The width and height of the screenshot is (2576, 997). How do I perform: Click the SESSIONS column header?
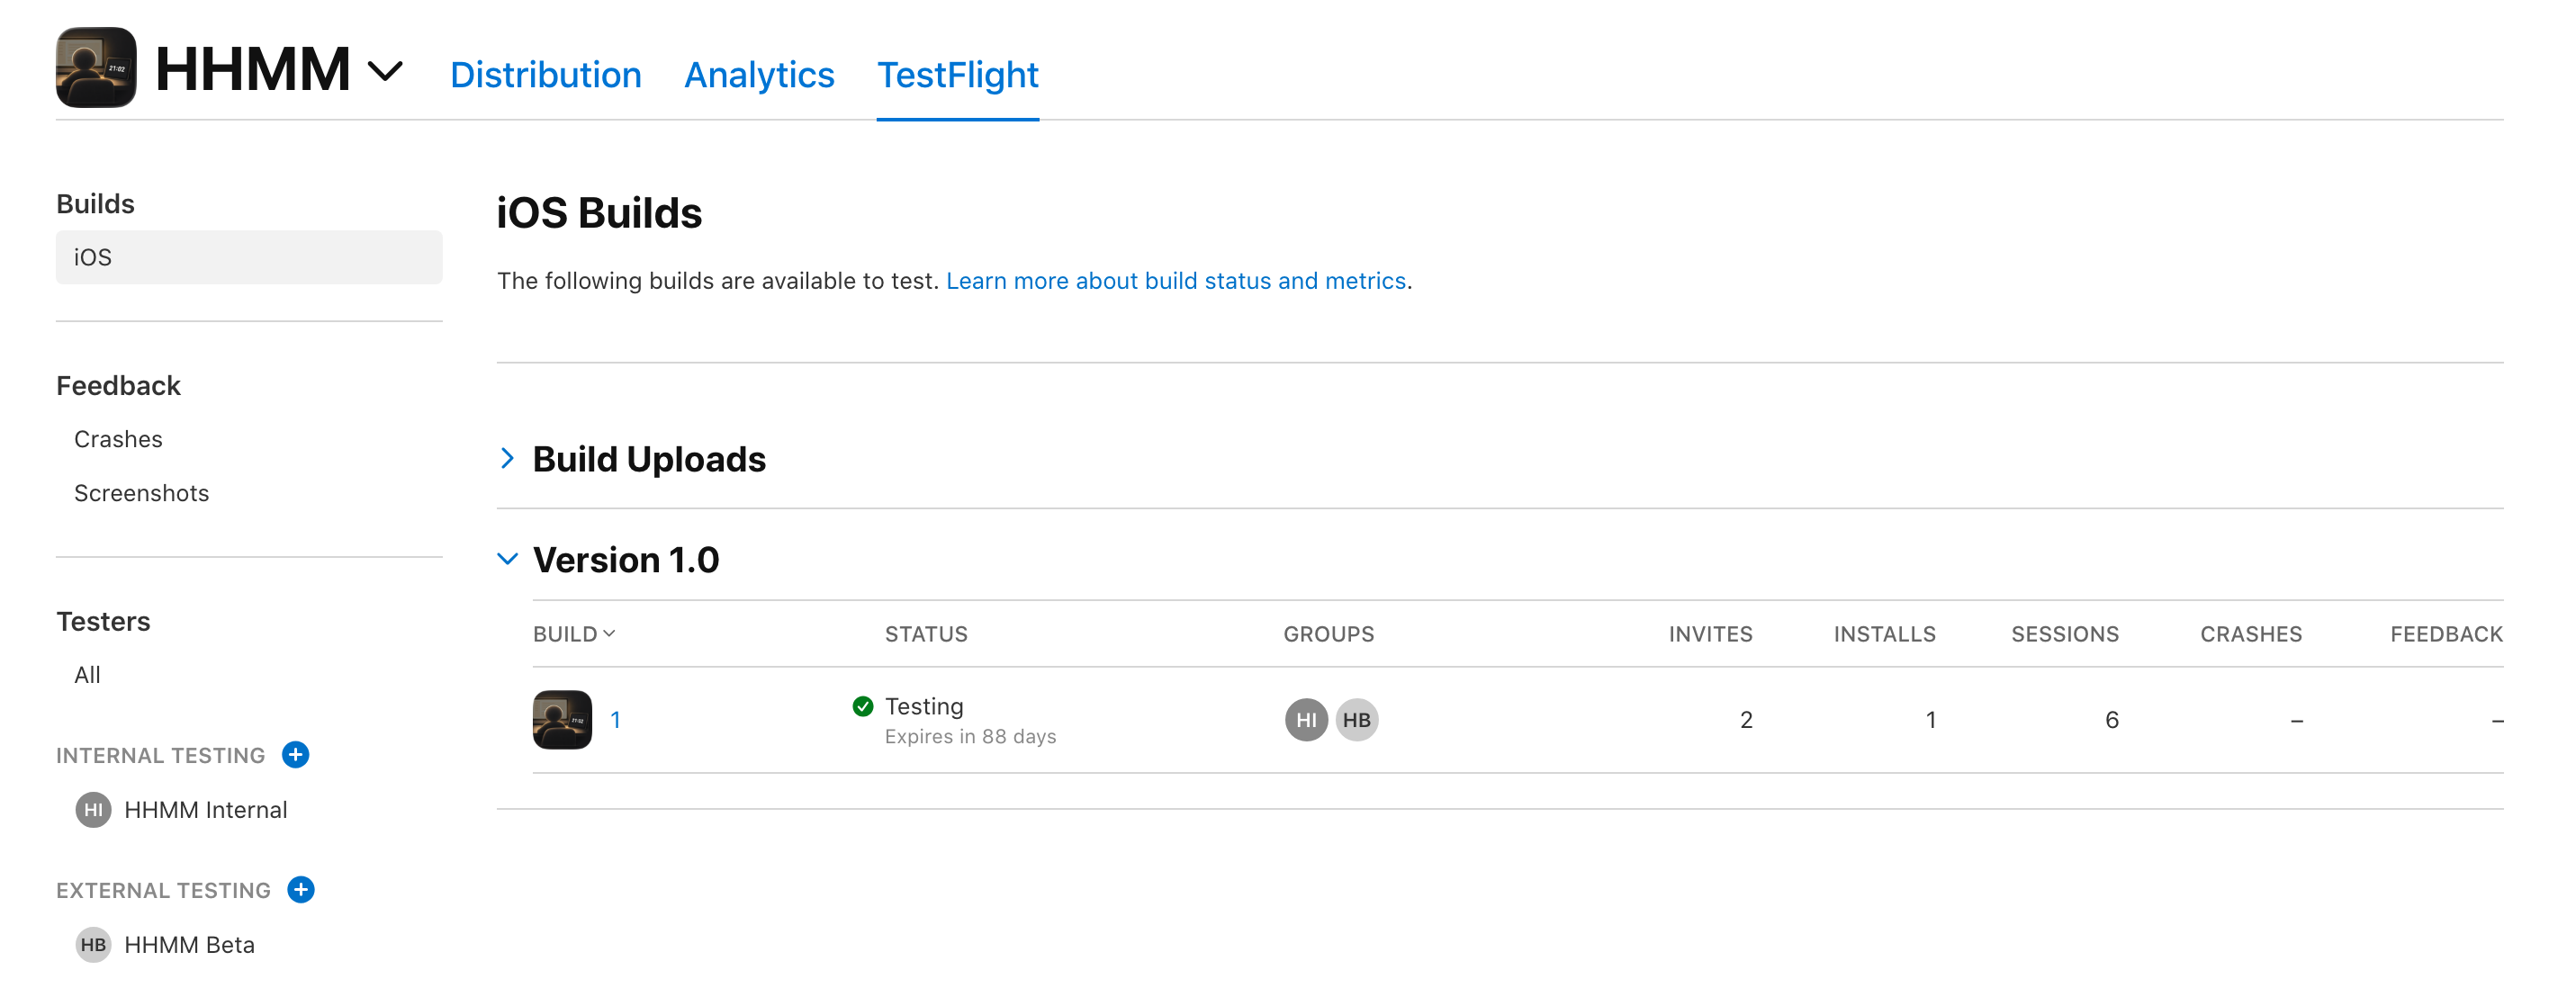click(2065, 634)
